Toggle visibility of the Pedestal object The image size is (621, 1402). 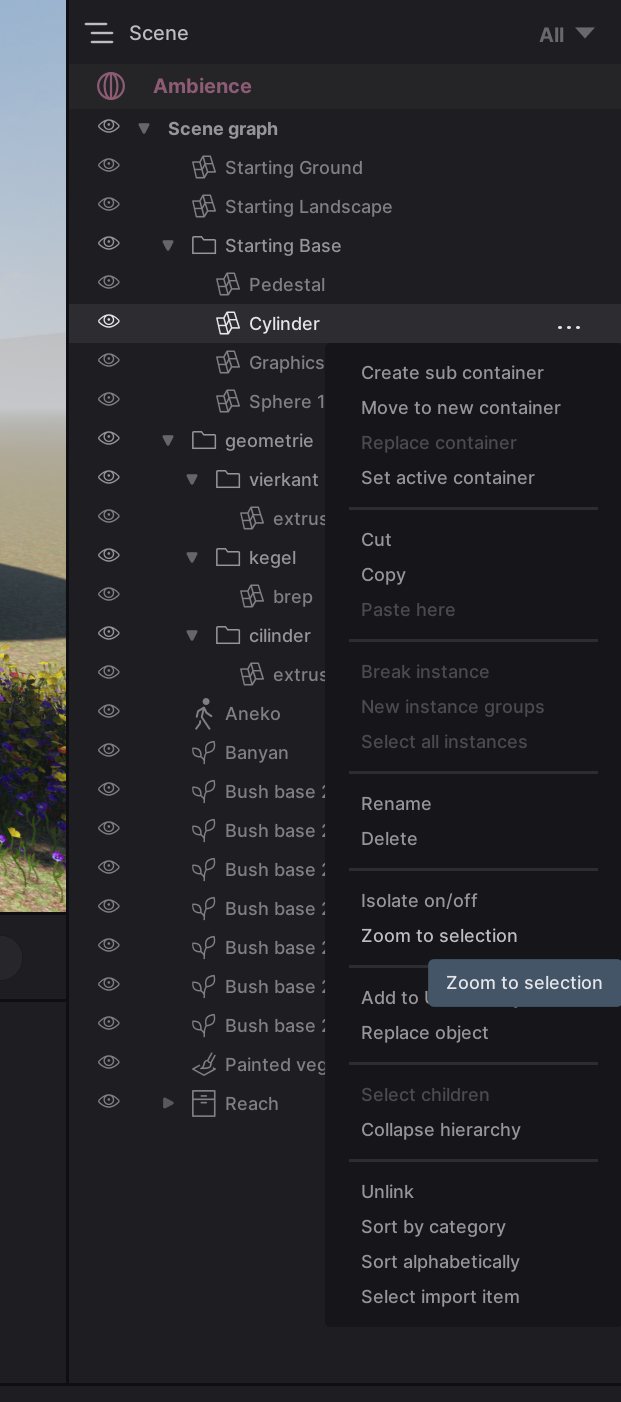pyautogui.click(x=109, y=283)
